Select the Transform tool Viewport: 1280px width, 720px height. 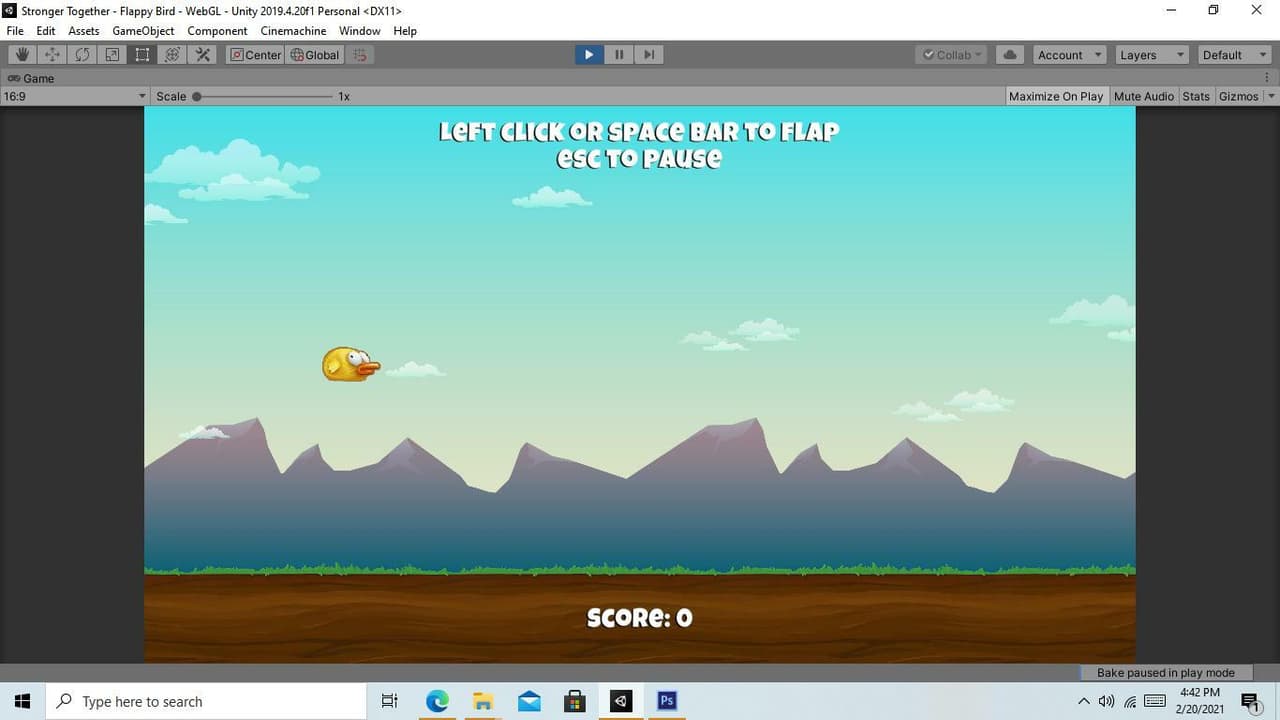(172, 55)
